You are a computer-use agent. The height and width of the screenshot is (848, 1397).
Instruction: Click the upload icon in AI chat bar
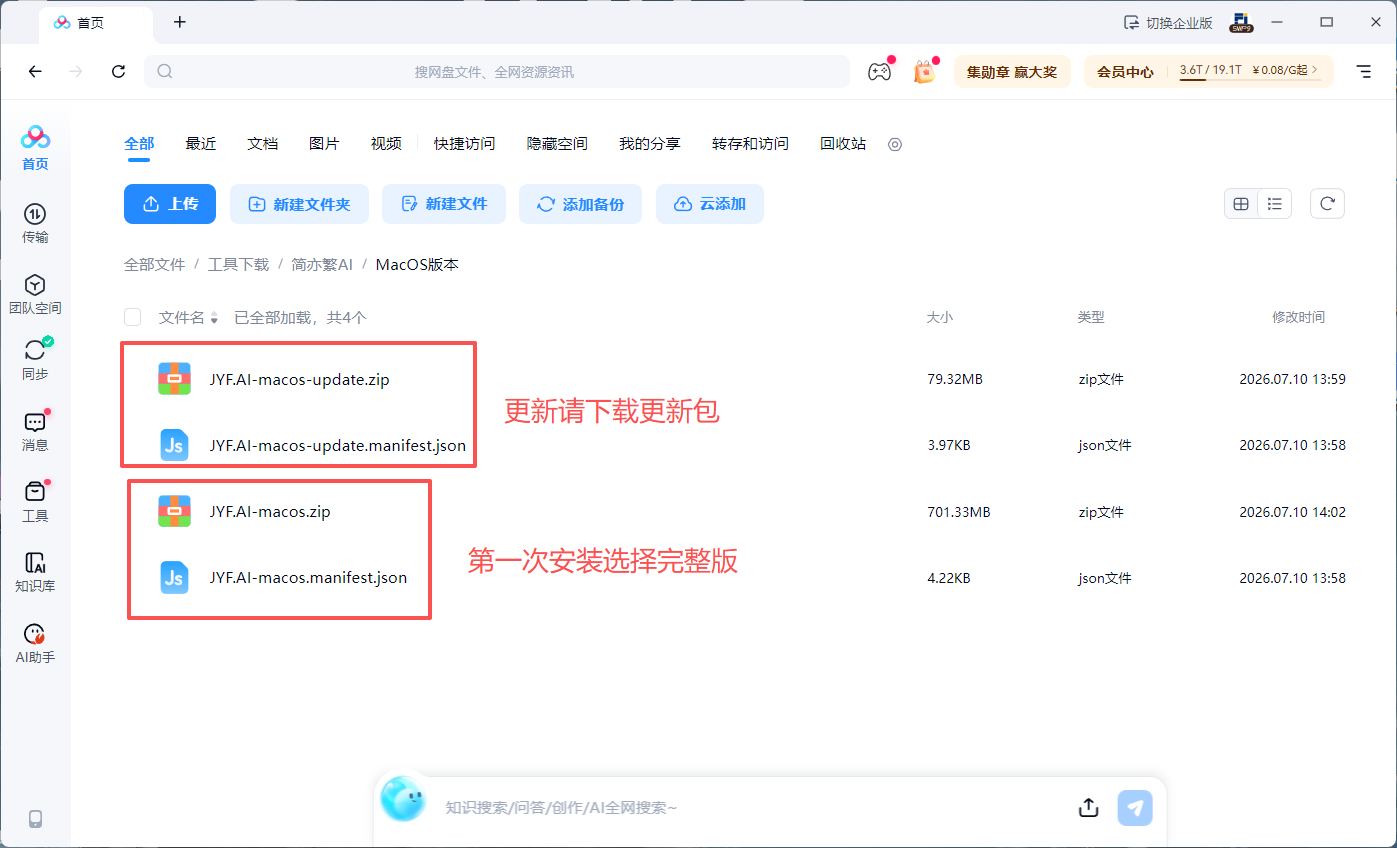[x=1089, y=808]
